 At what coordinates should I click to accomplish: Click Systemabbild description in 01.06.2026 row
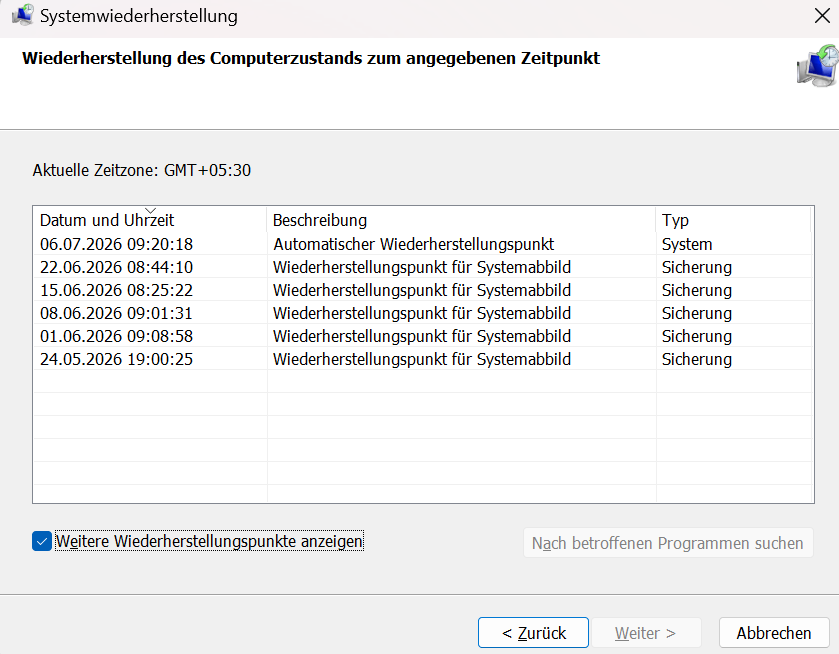(422, 336)
